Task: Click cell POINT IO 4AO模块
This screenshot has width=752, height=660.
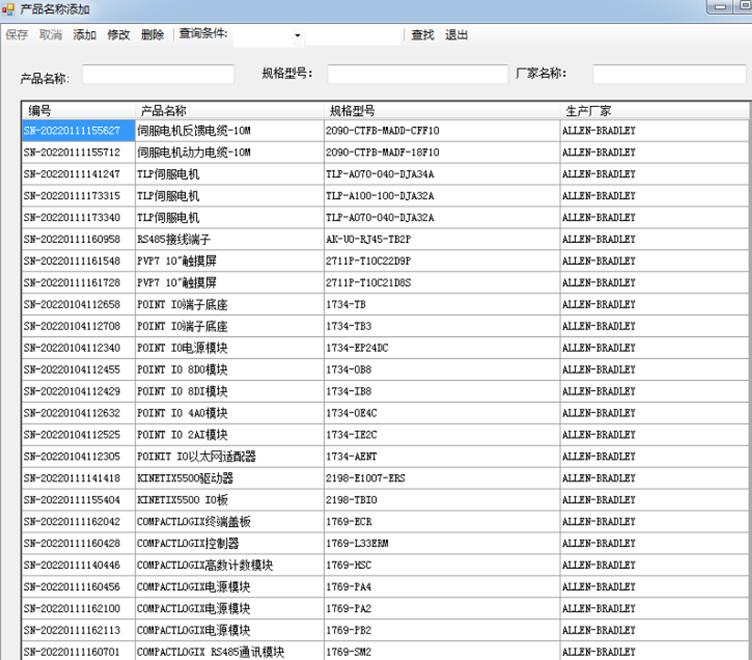Action: click(x=229, y=413)
